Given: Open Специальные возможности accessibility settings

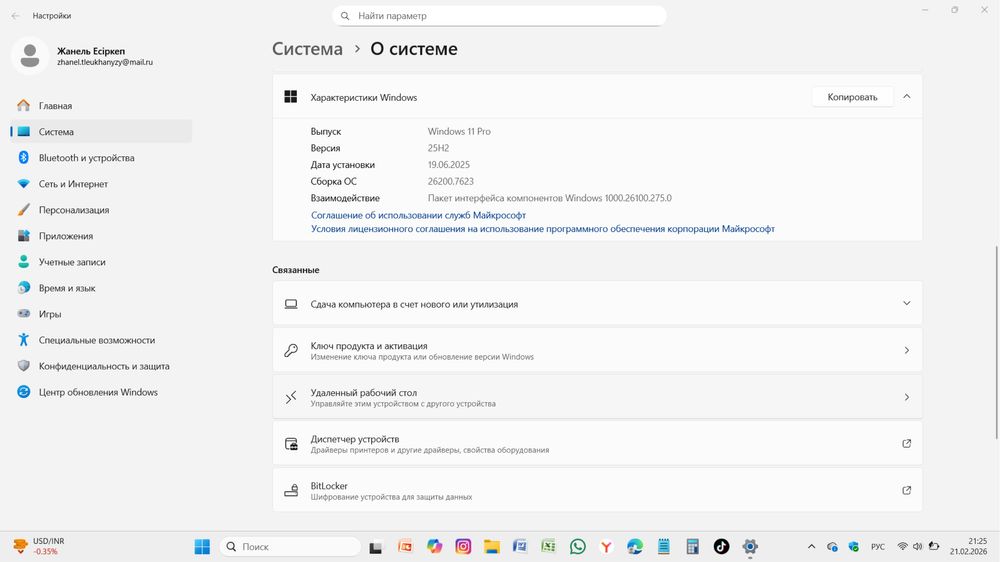Looking at the screenshot, I should coord(96,340).
